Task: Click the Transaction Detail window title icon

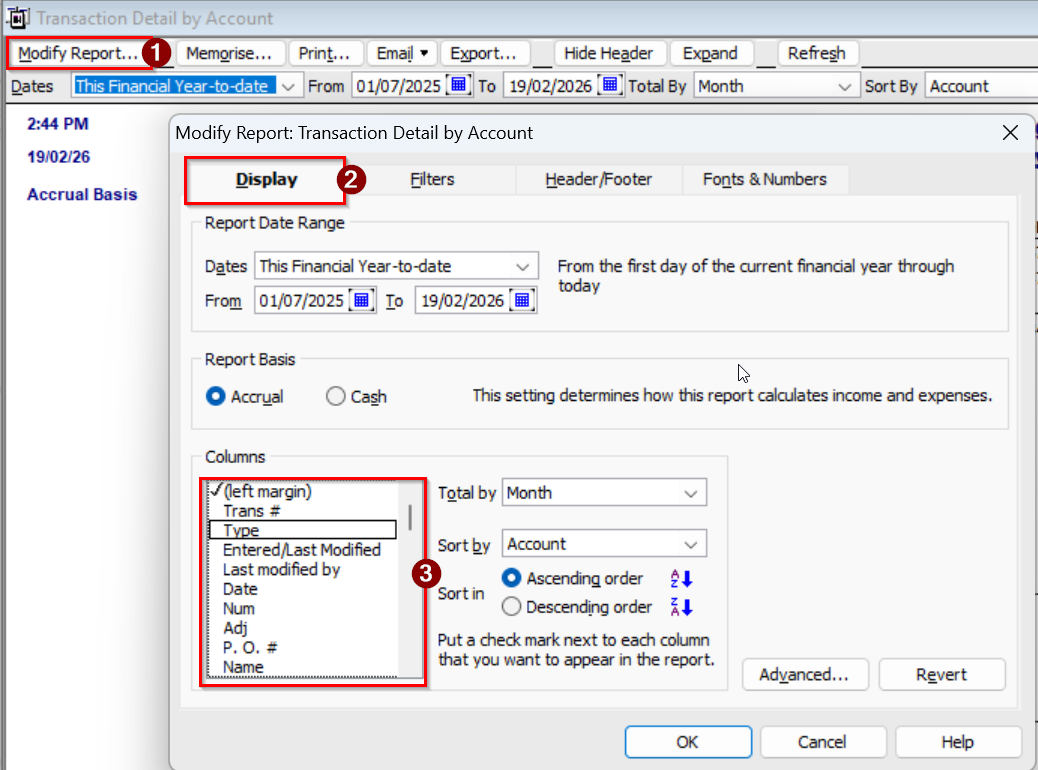Action: (x=18, y=18)
